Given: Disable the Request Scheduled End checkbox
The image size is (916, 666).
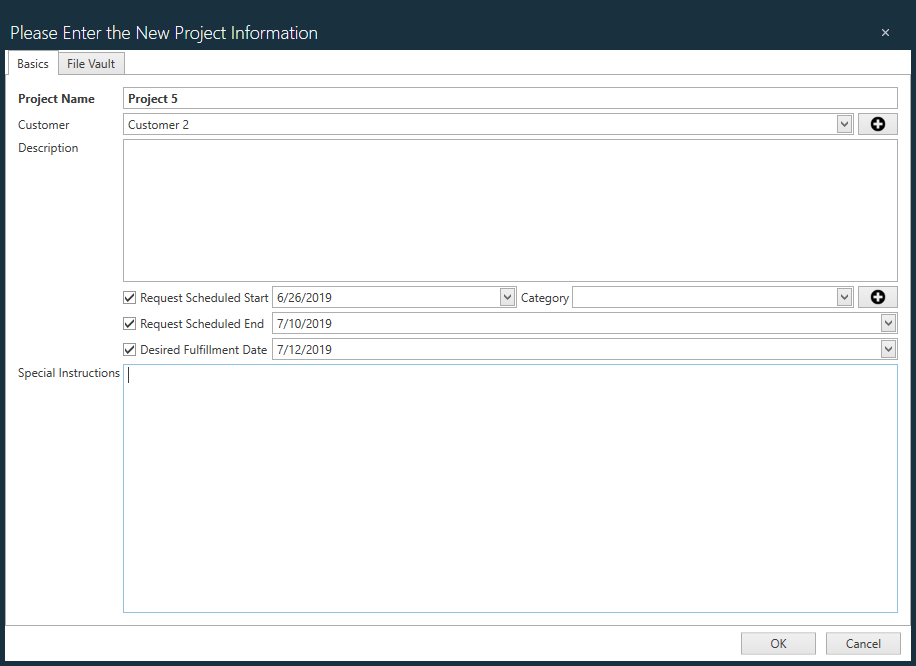Looking at the screenshot, I should [x=129, y=323].
